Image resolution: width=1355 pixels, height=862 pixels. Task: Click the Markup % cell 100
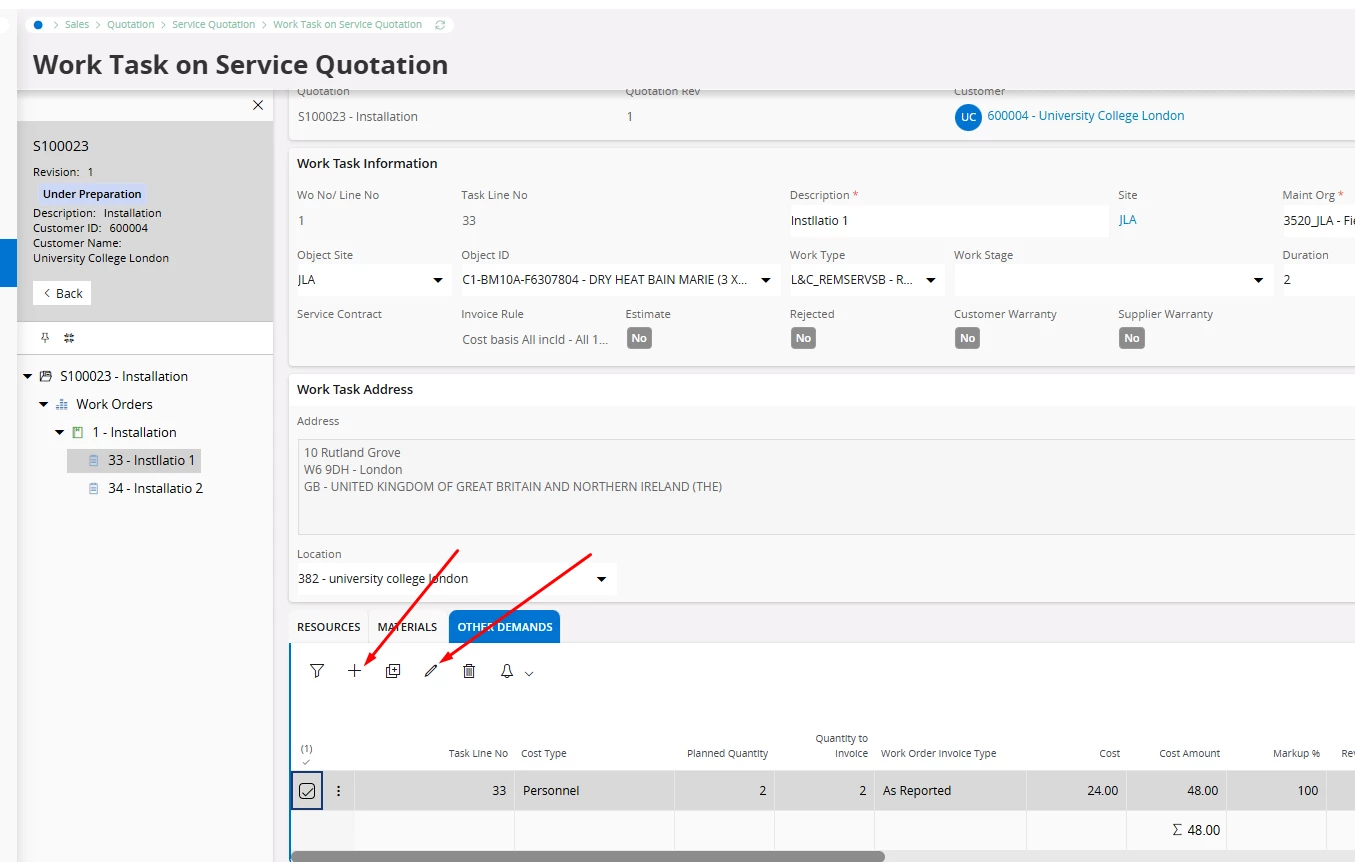(x=1276, y=791)
